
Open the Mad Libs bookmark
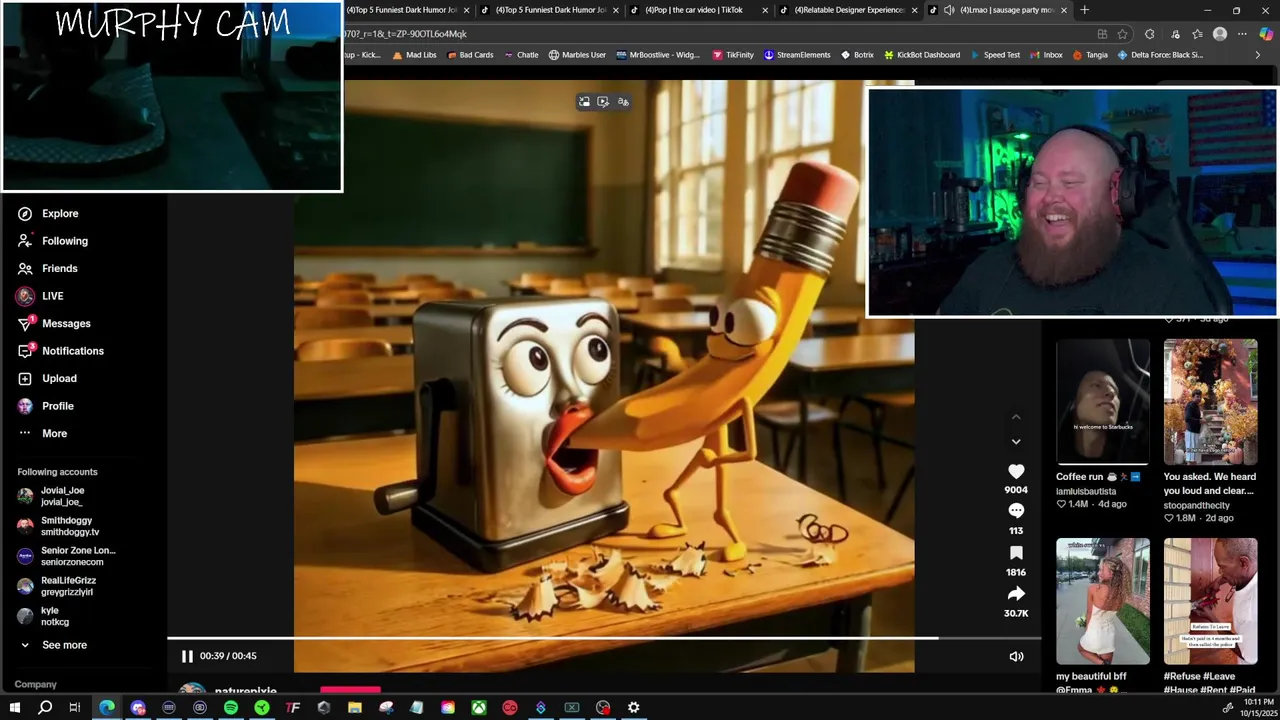pyautogui.click(x=414, y=55)
